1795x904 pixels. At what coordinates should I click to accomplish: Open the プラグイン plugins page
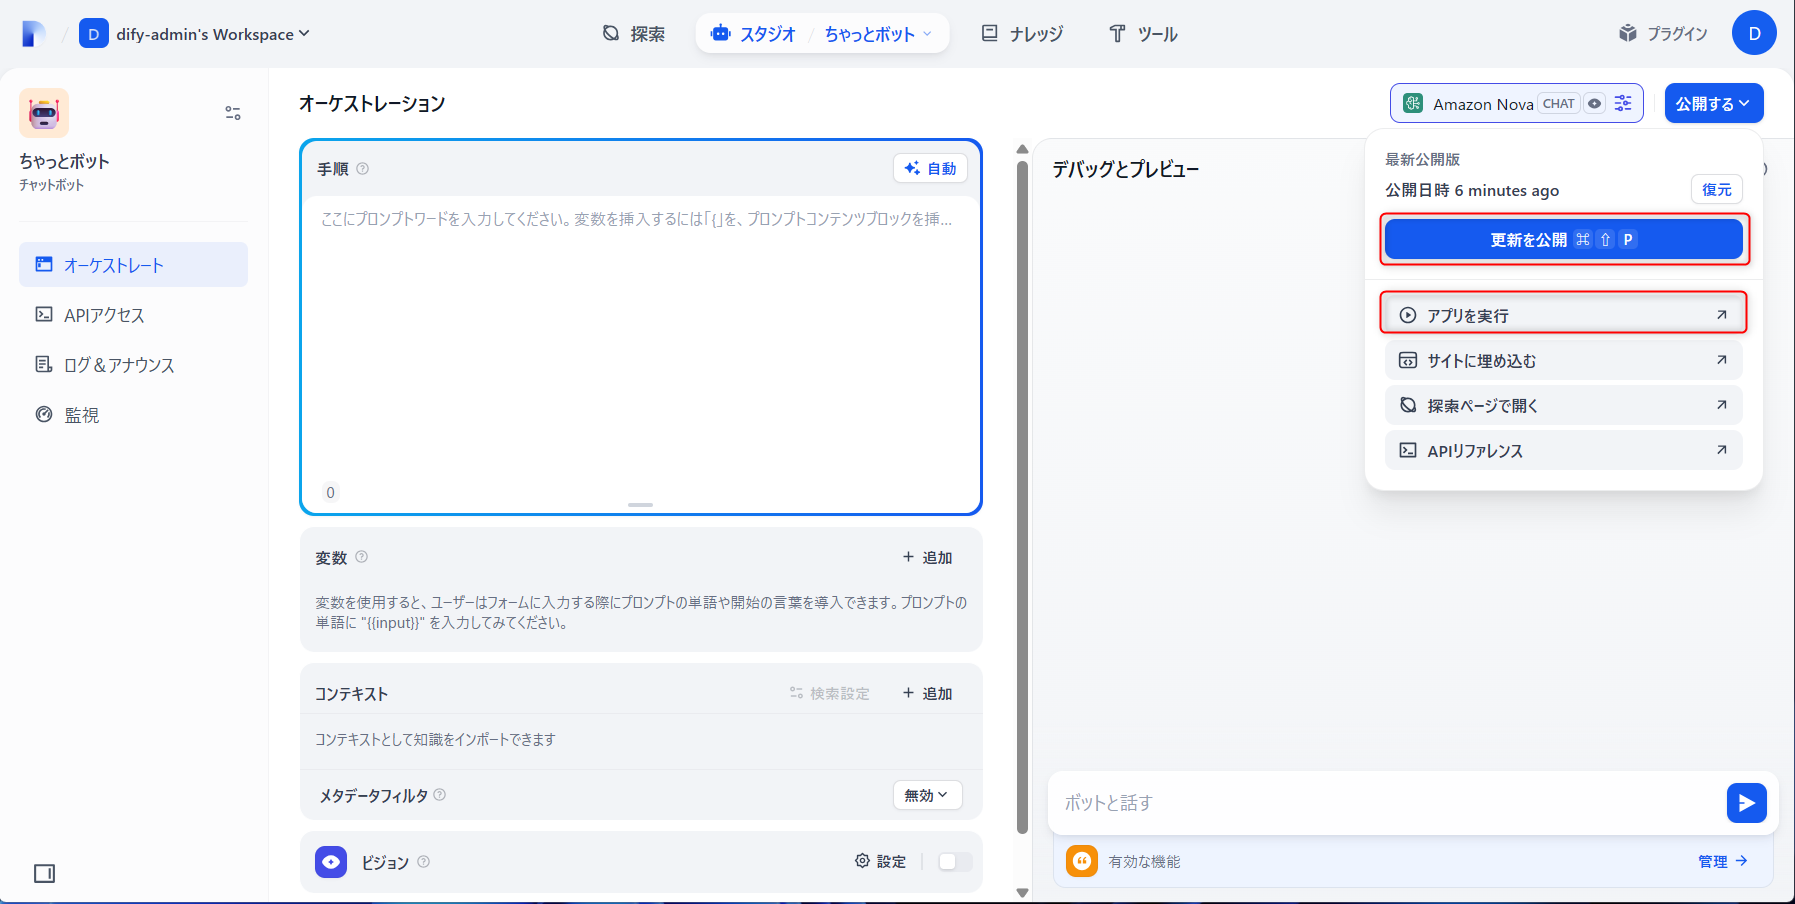[x=1663, y=34]
